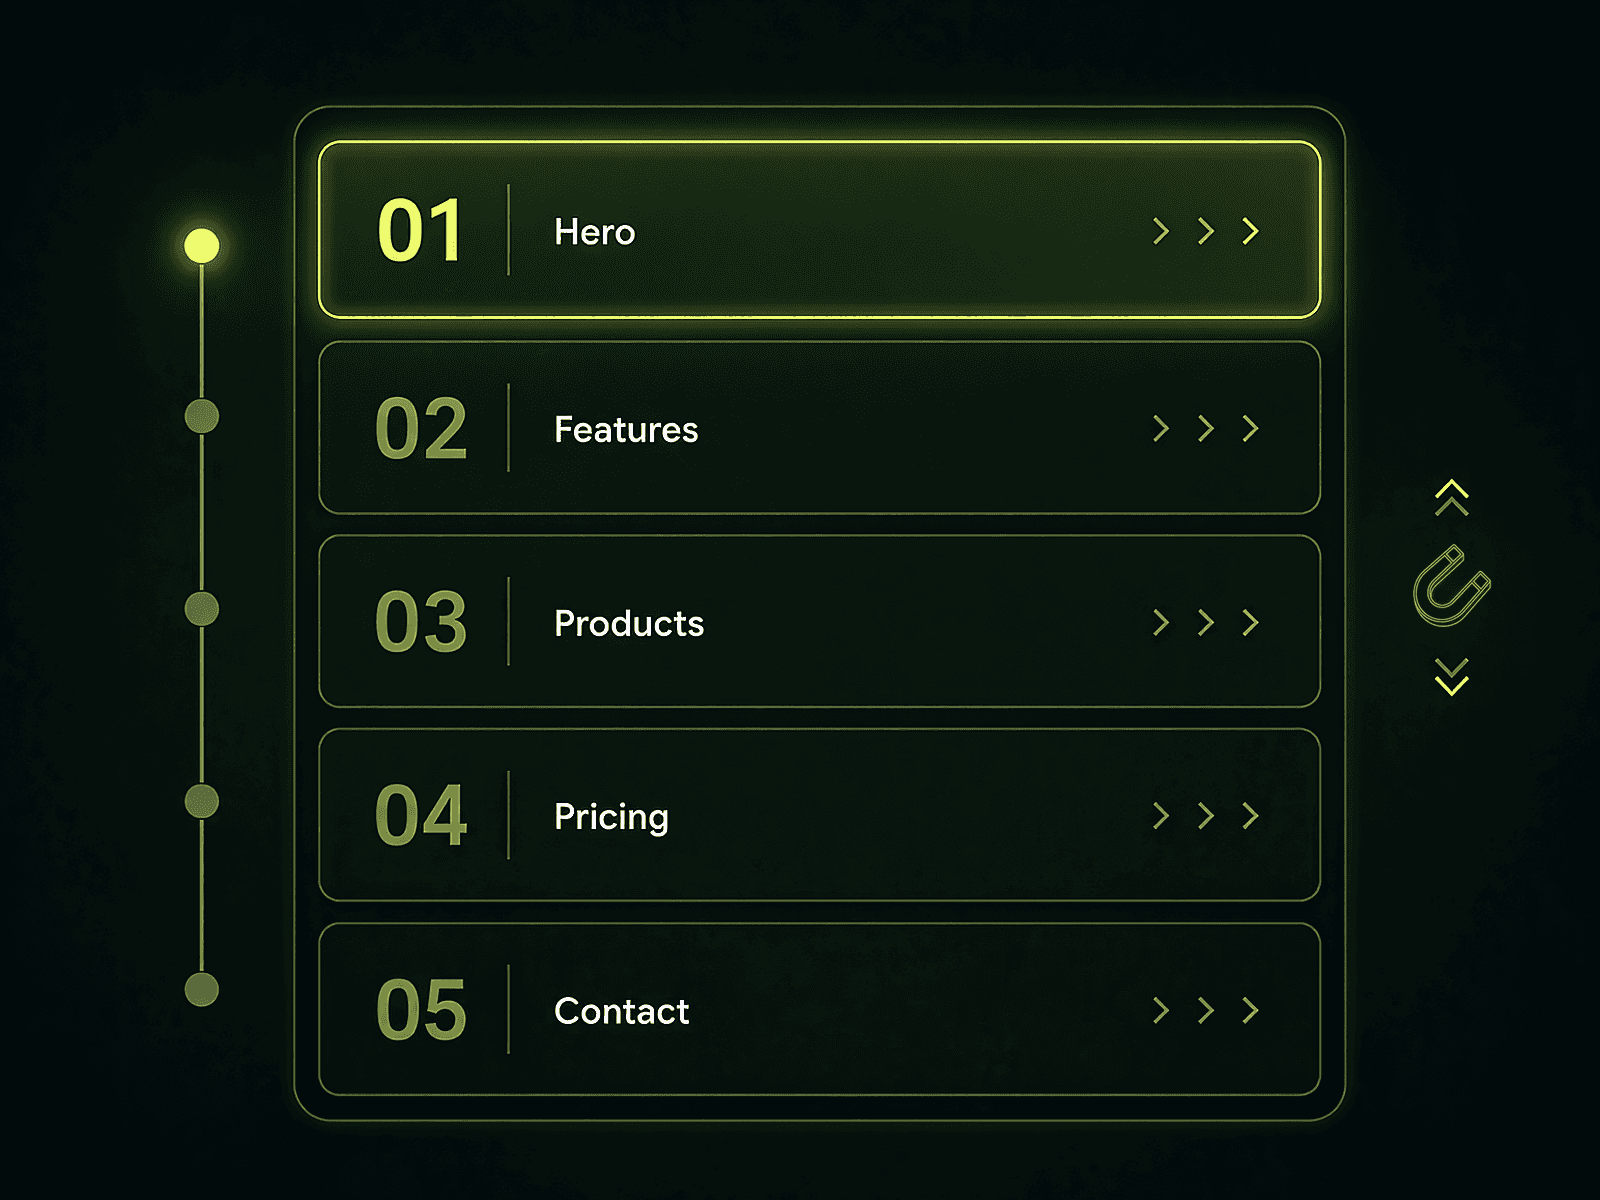The image size is (1600, 1200).
Task: Select the glowing first timeline dot
Action: 202,245
